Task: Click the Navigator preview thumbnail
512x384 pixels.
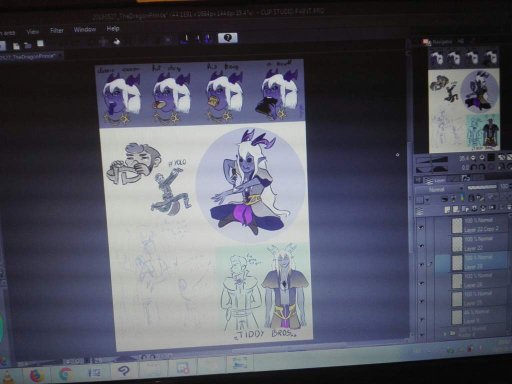Action: pos(464,100)
